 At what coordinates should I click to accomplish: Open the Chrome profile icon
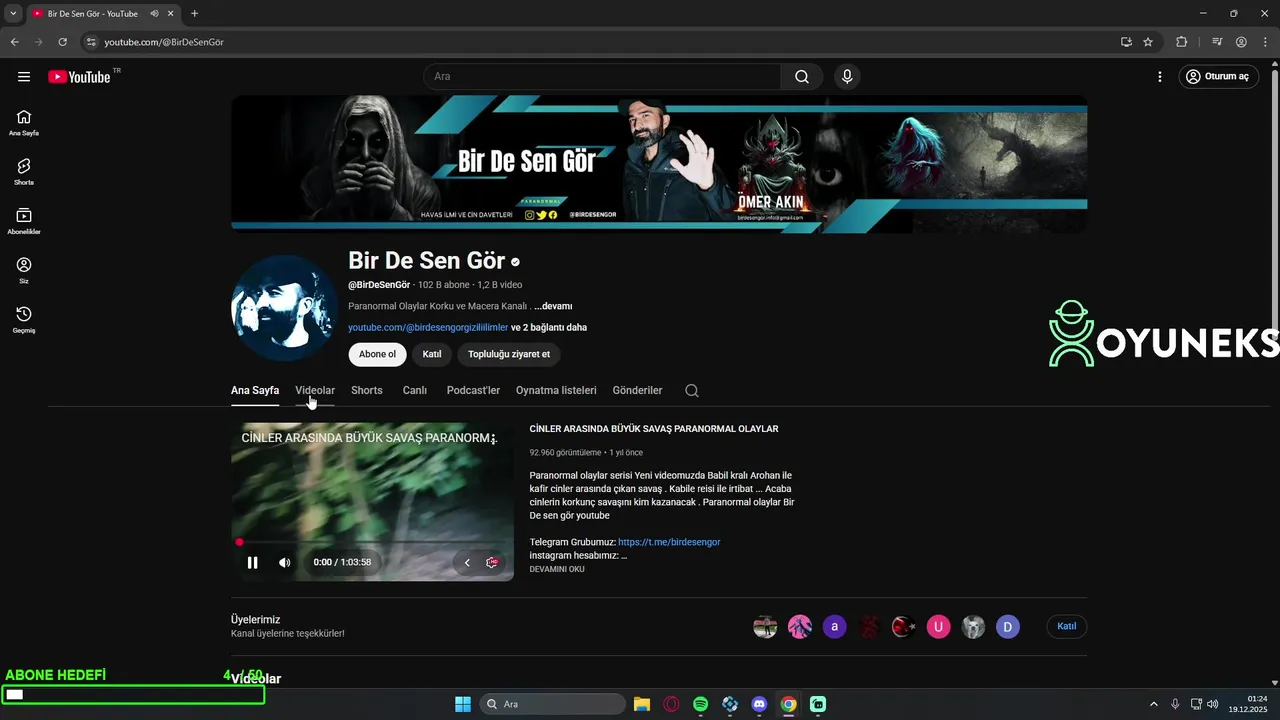tap(1241, 42)
